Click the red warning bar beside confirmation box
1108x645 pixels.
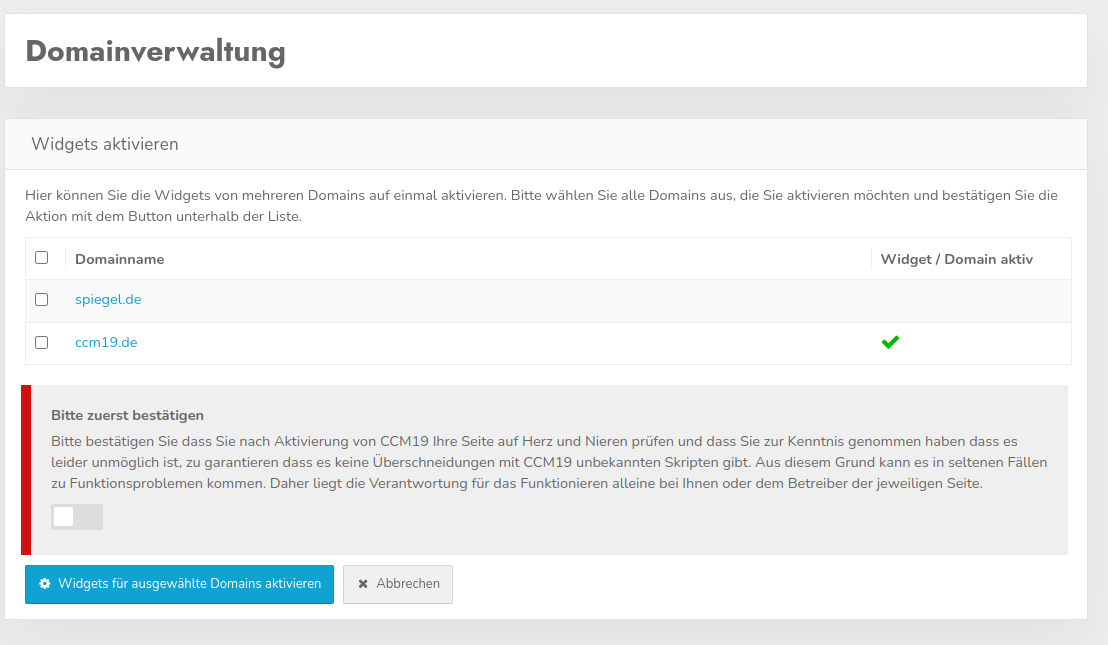26,470
